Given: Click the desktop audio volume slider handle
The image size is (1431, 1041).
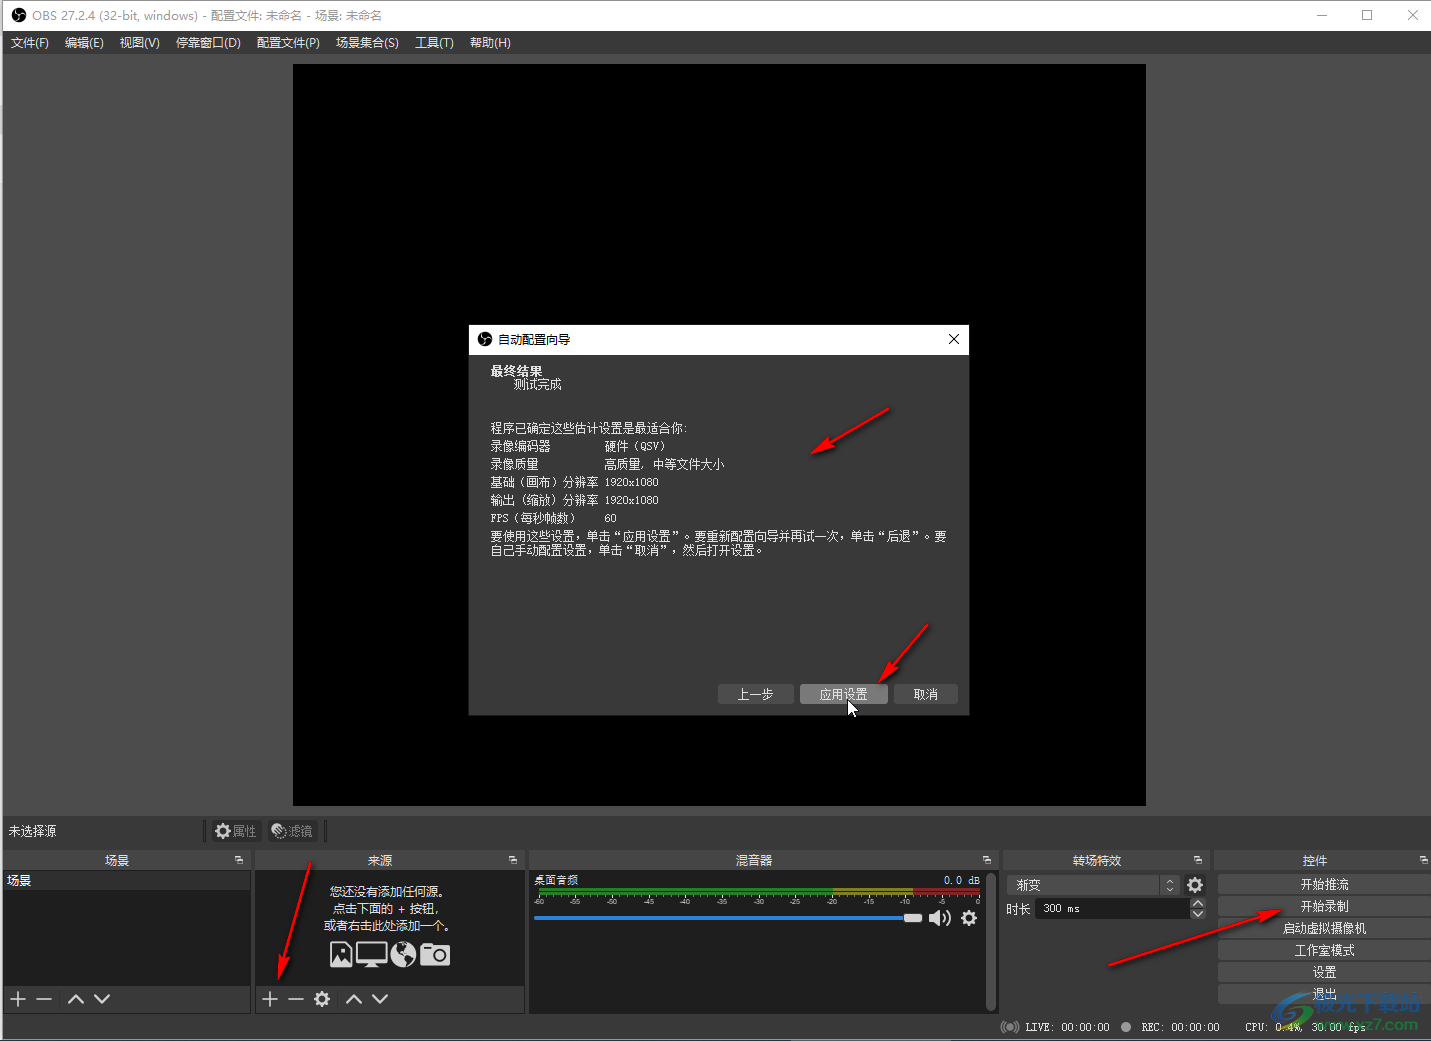Looking at the screenshot, I should coord(912,918).
